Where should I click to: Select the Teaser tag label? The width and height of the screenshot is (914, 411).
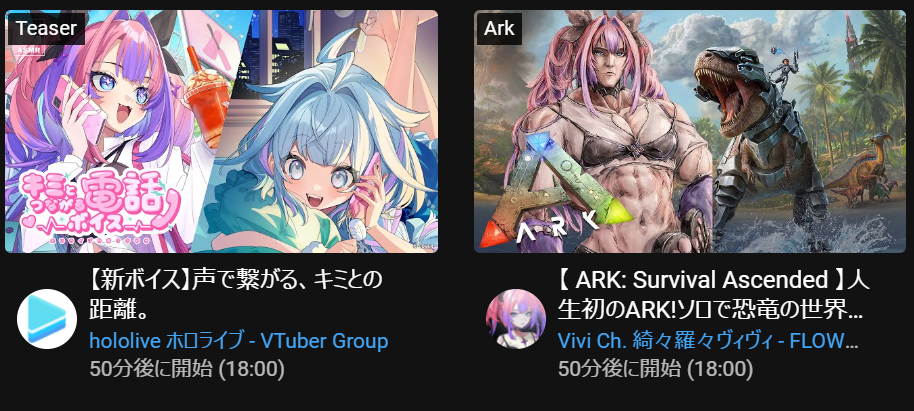pos(46,28)
